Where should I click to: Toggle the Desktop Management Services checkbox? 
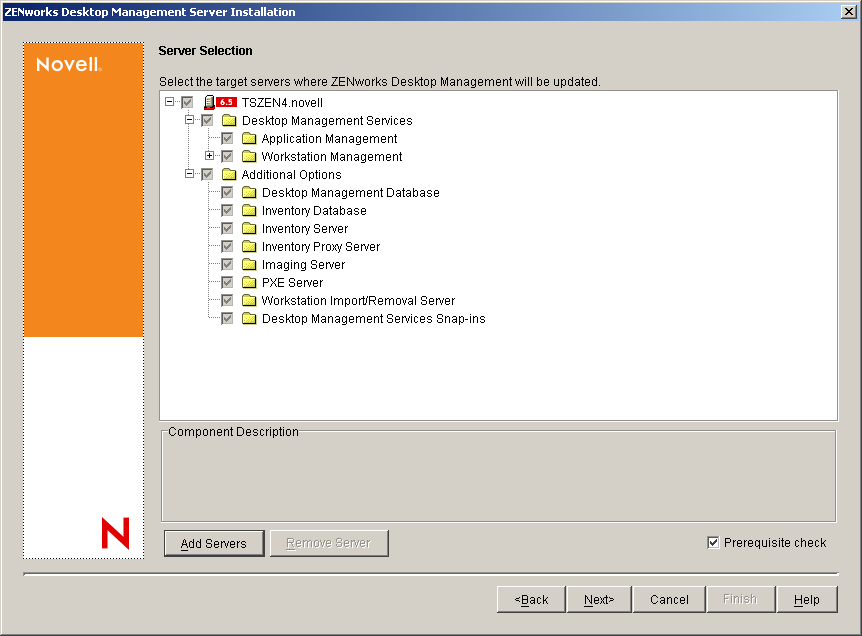[x=207, y=120]
